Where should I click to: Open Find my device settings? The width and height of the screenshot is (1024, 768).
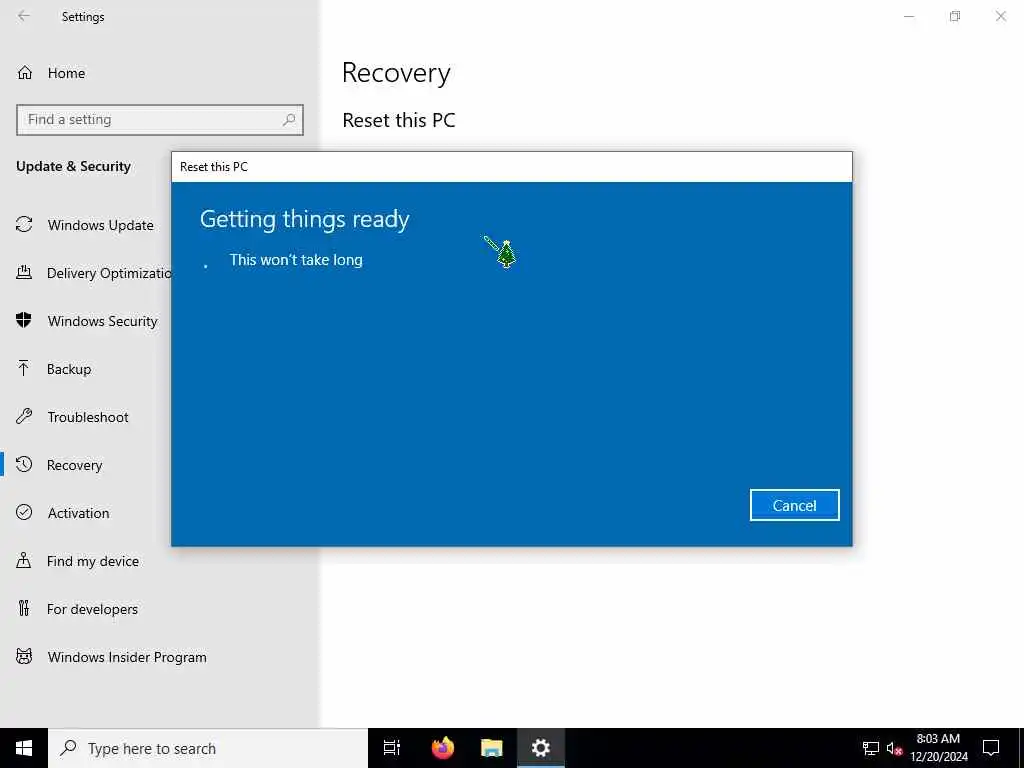(x=93, y=561)
